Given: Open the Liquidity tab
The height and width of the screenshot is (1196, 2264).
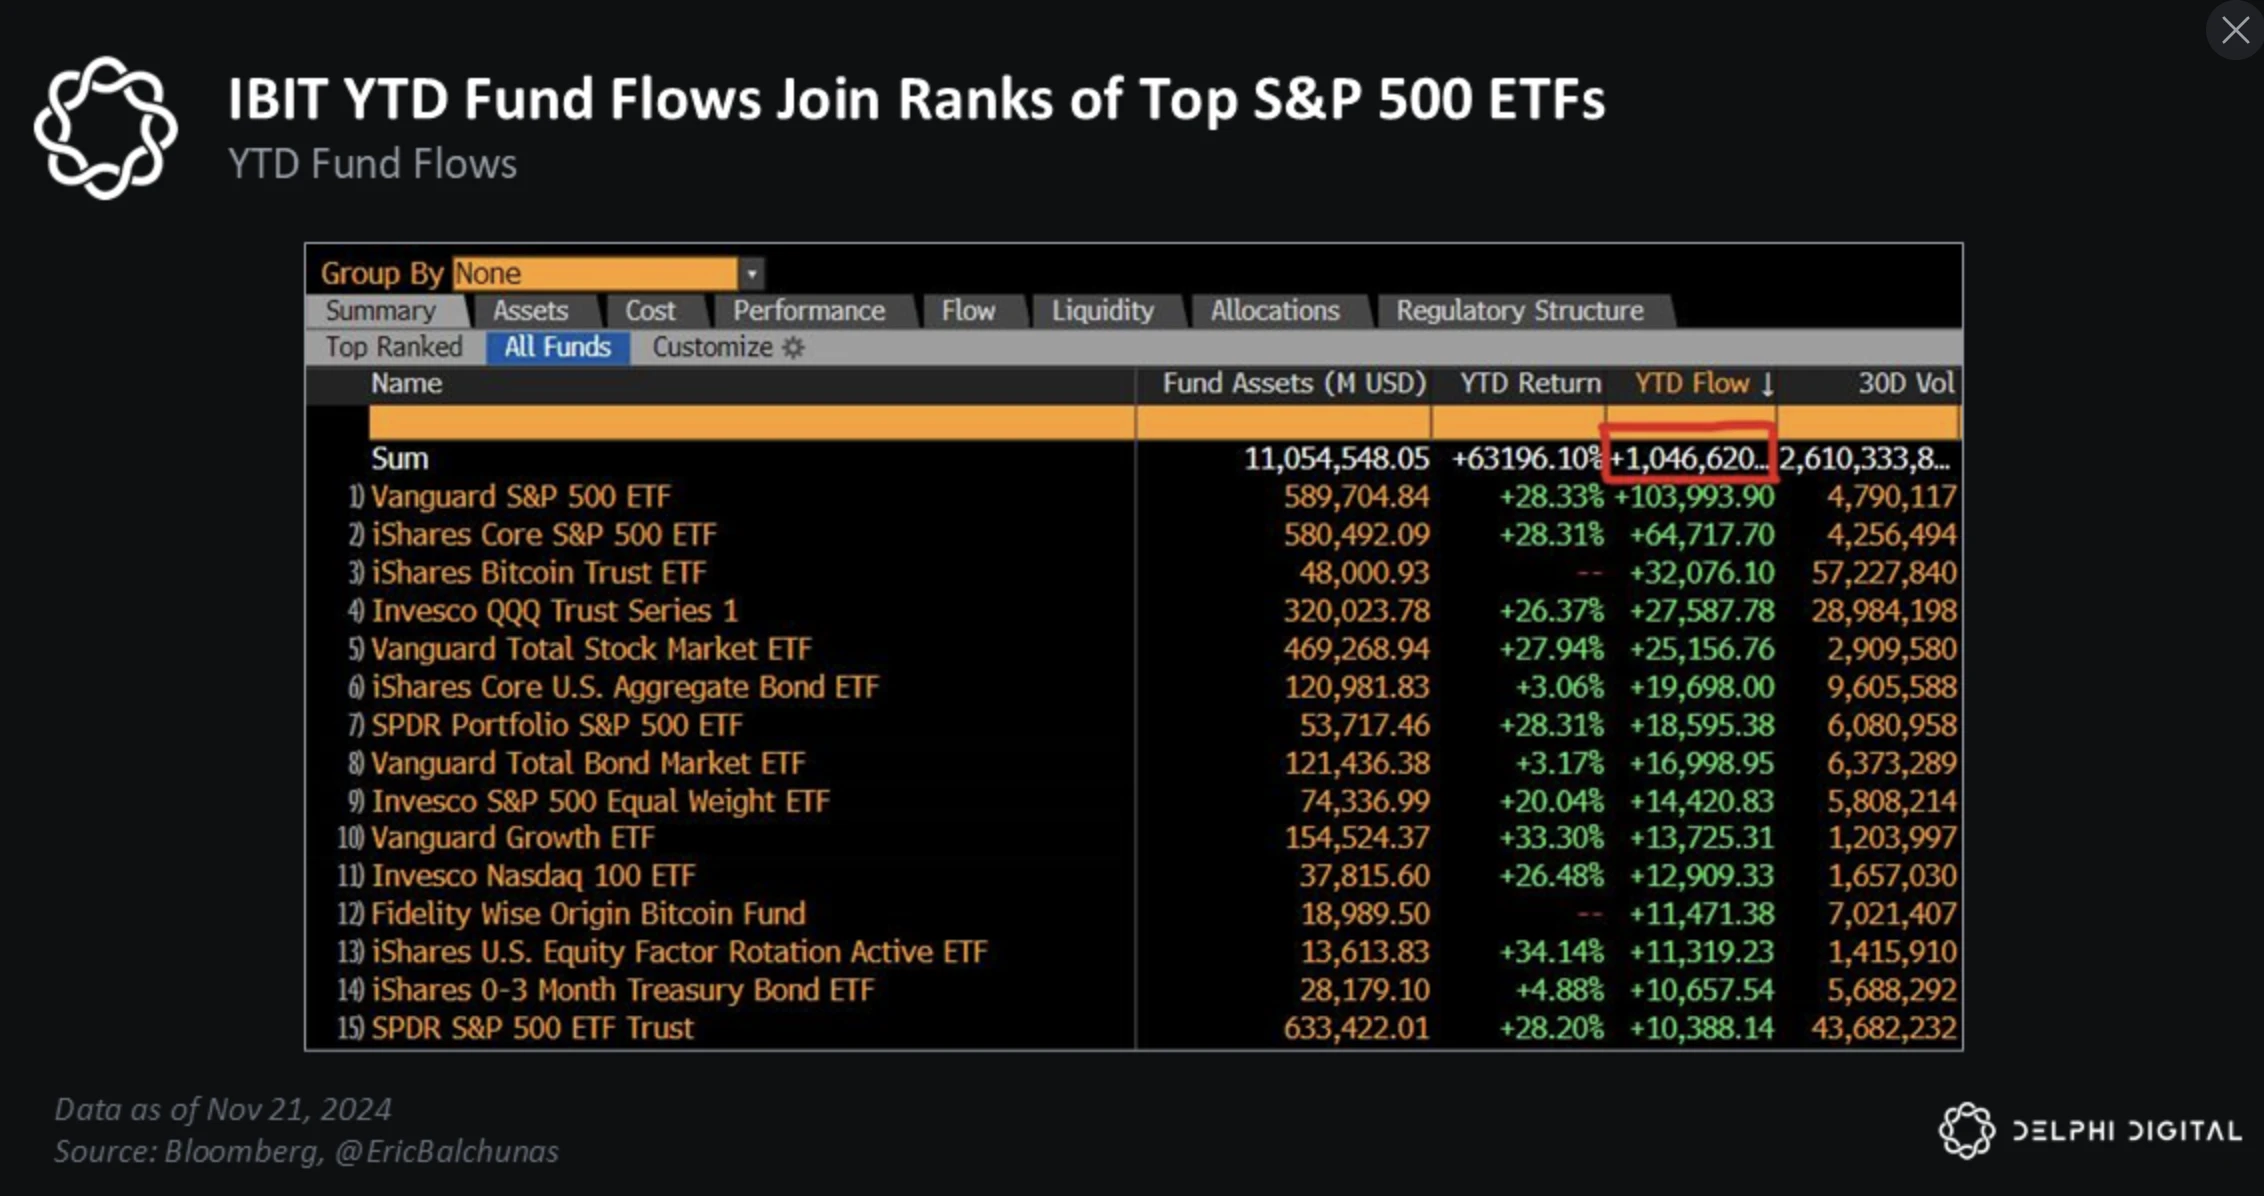Looking at the screenshot, I should pos(1102,311).
